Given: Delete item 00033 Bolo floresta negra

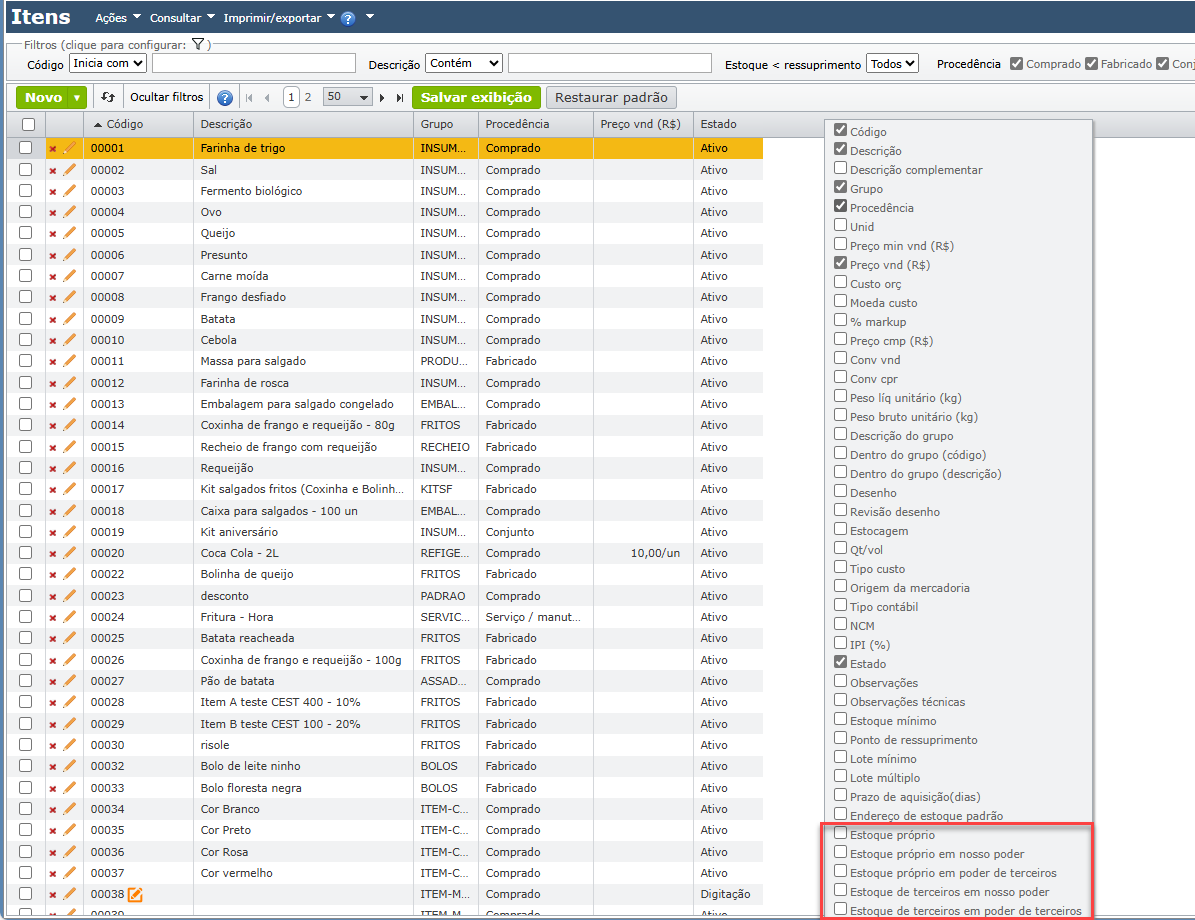Looking at the screenshot, I should (53, 788).
